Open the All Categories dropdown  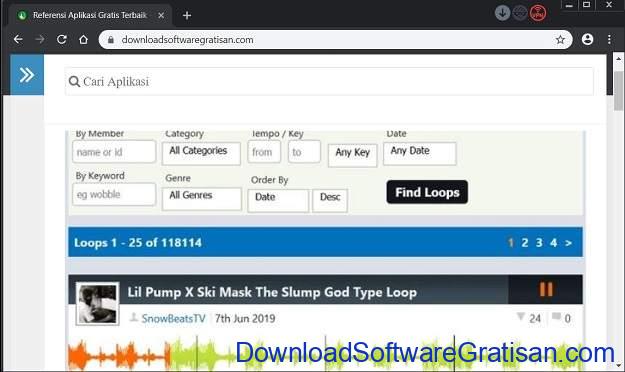(x=201, y=153)
